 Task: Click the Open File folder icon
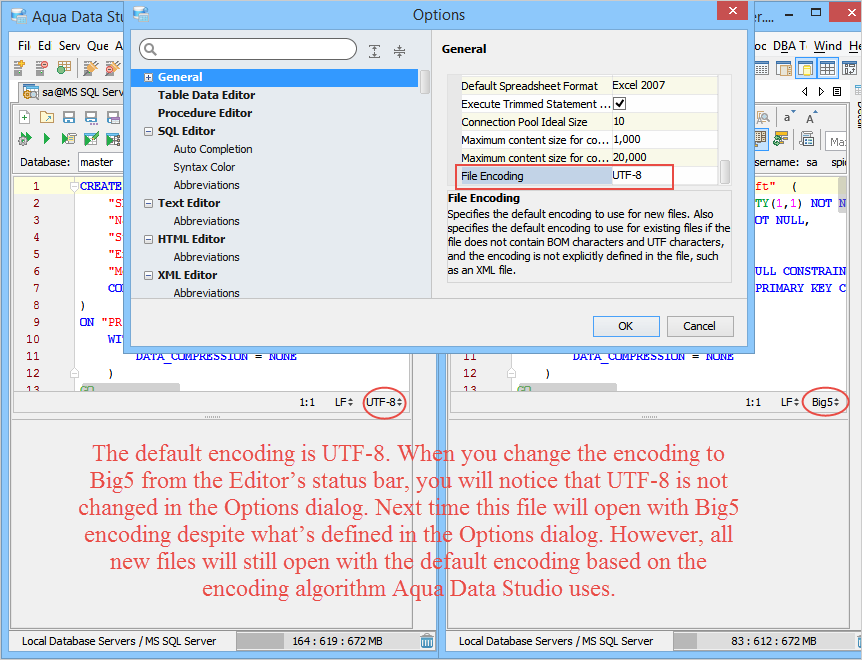tap(47, 117)
